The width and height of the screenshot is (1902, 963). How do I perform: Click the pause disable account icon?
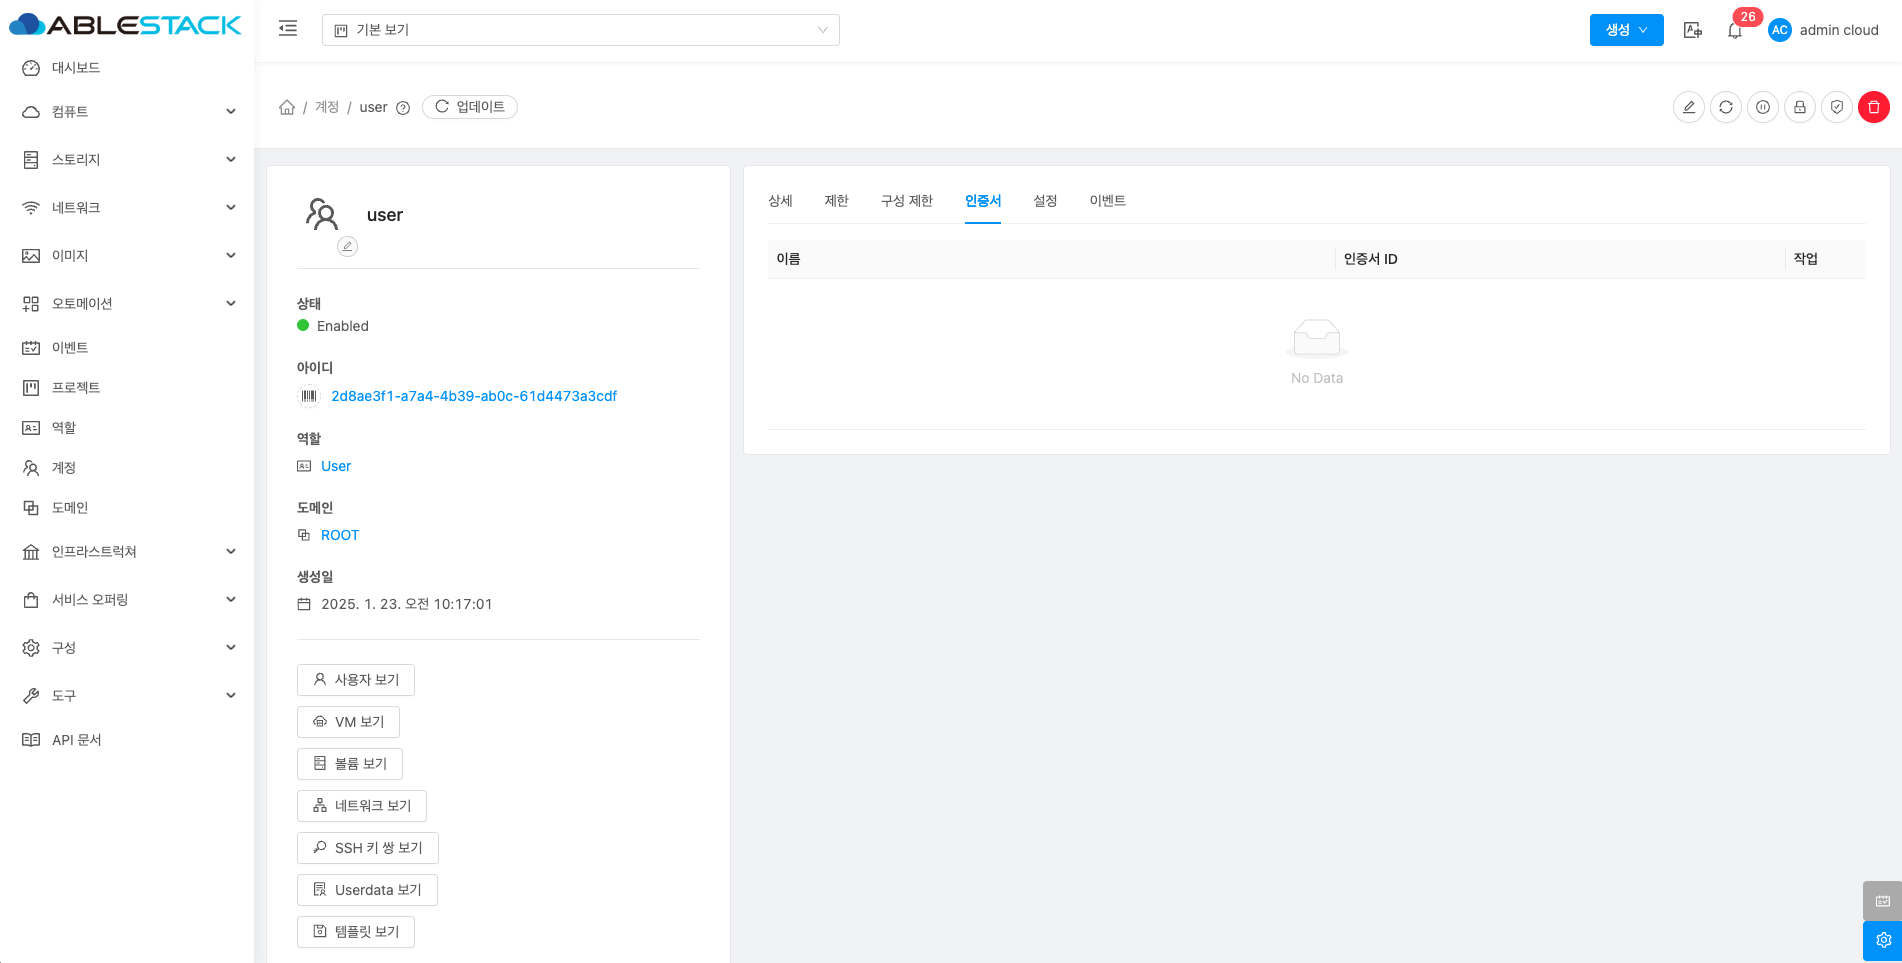tap(1762, 107)
